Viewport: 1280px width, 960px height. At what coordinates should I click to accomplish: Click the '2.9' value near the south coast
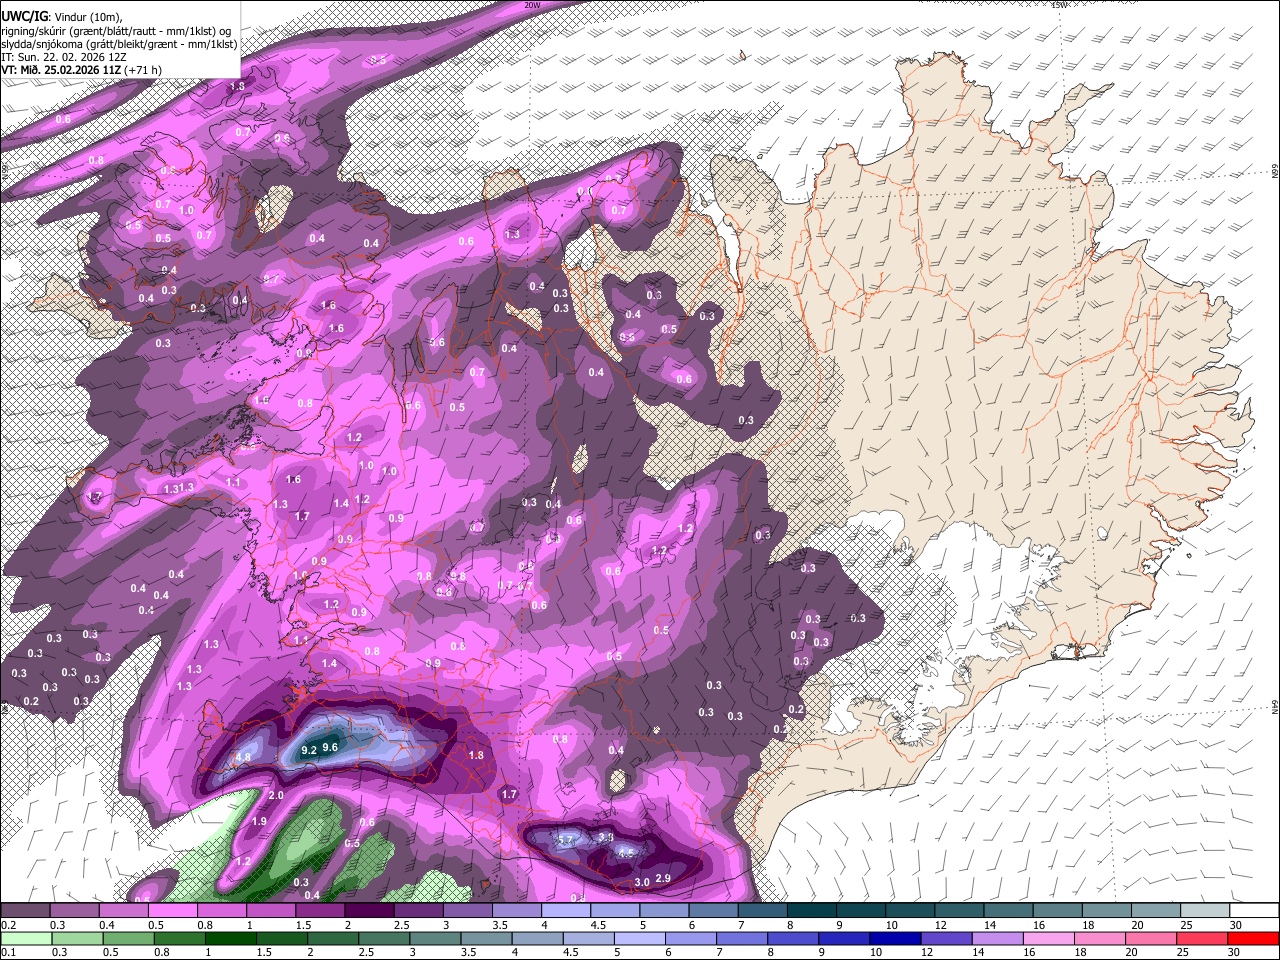point(663,878)
